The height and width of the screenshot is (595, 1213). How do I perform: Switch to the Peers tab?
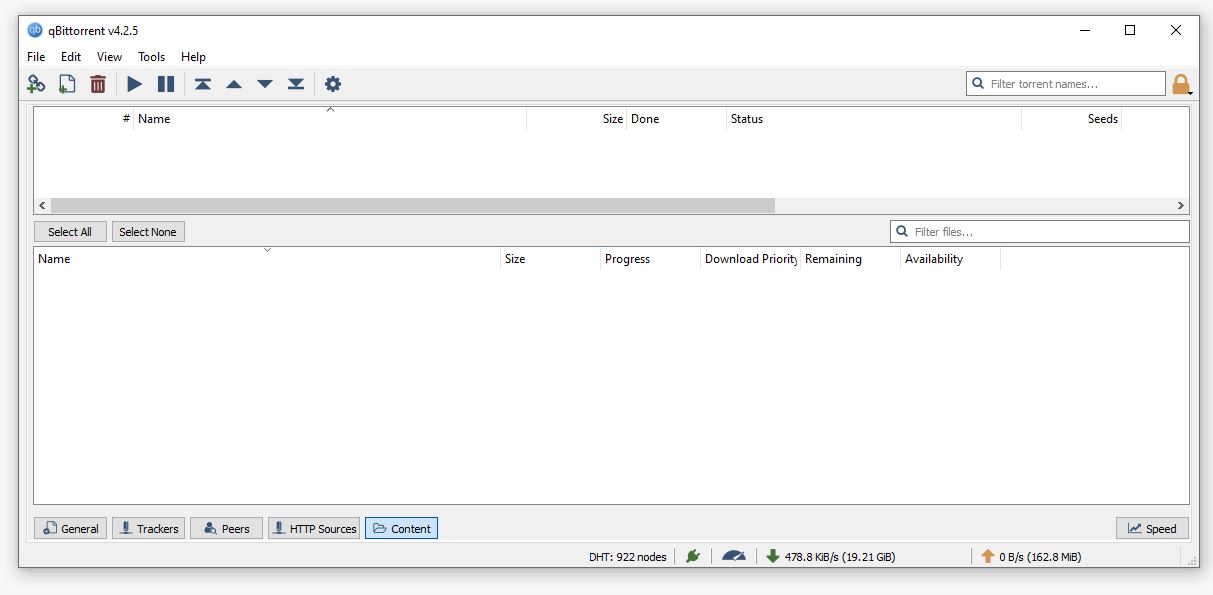coord(226,528)
